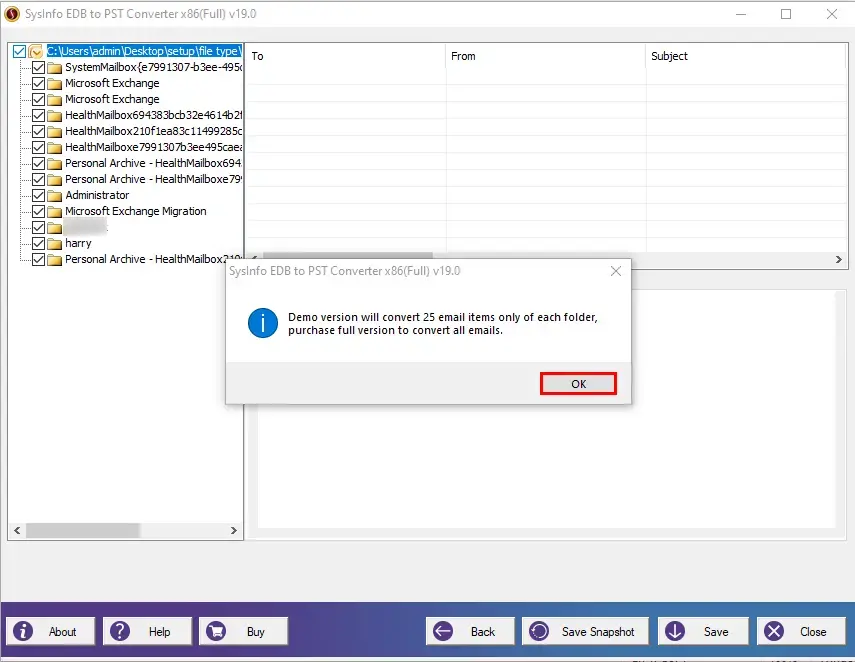Click the Close X circle icon
855x662 pixels.
click(x=774, y=631)
